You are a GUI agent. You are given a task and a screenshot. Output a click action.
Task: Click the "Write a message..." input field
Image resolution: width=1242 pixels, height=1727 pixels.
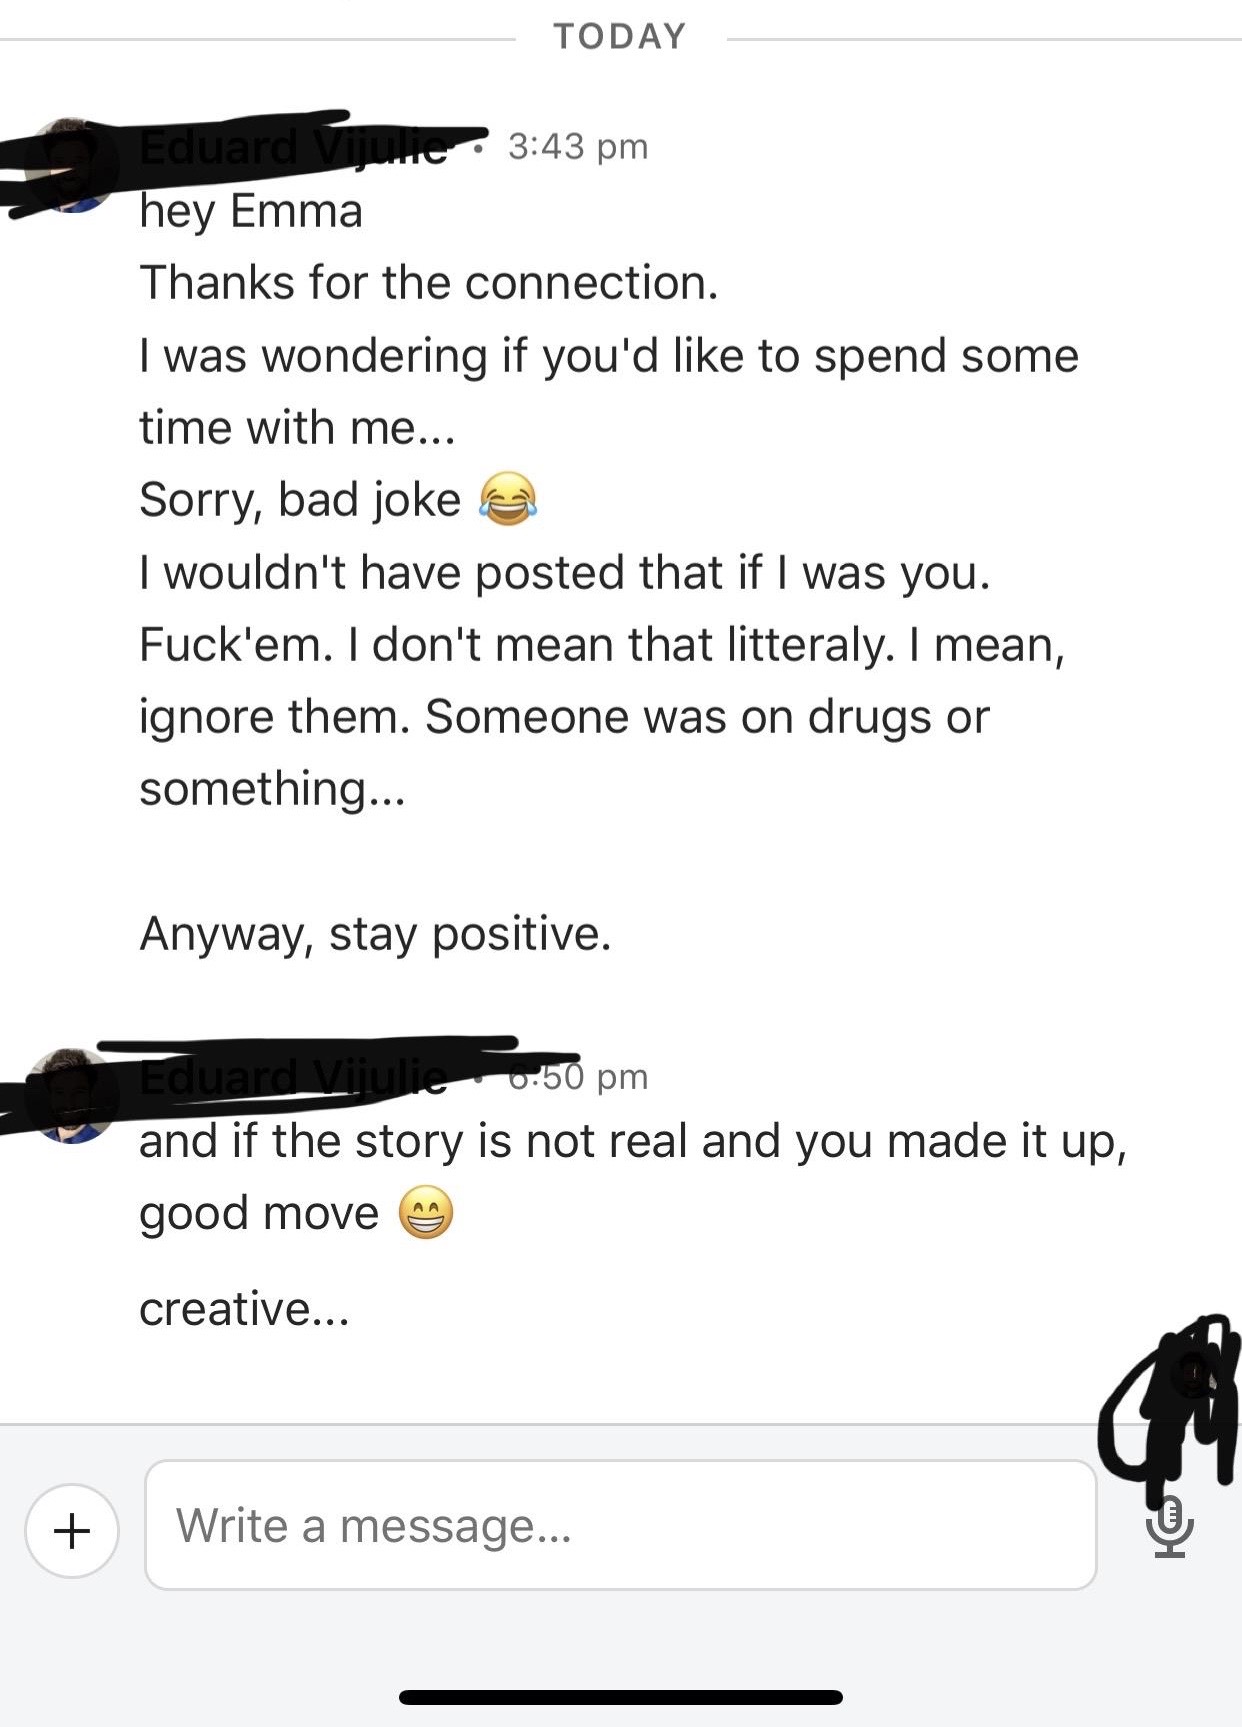click(x=620, y=1525)
